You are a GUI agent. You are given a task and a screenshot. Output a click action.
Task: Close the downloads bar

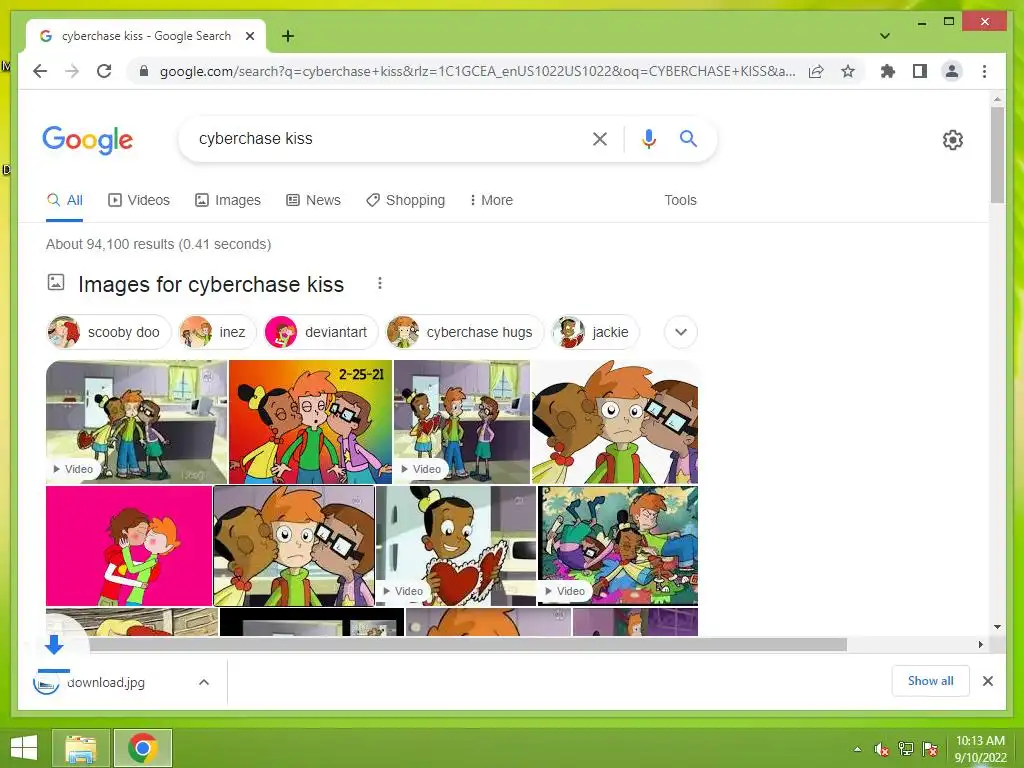coord(988,681)
